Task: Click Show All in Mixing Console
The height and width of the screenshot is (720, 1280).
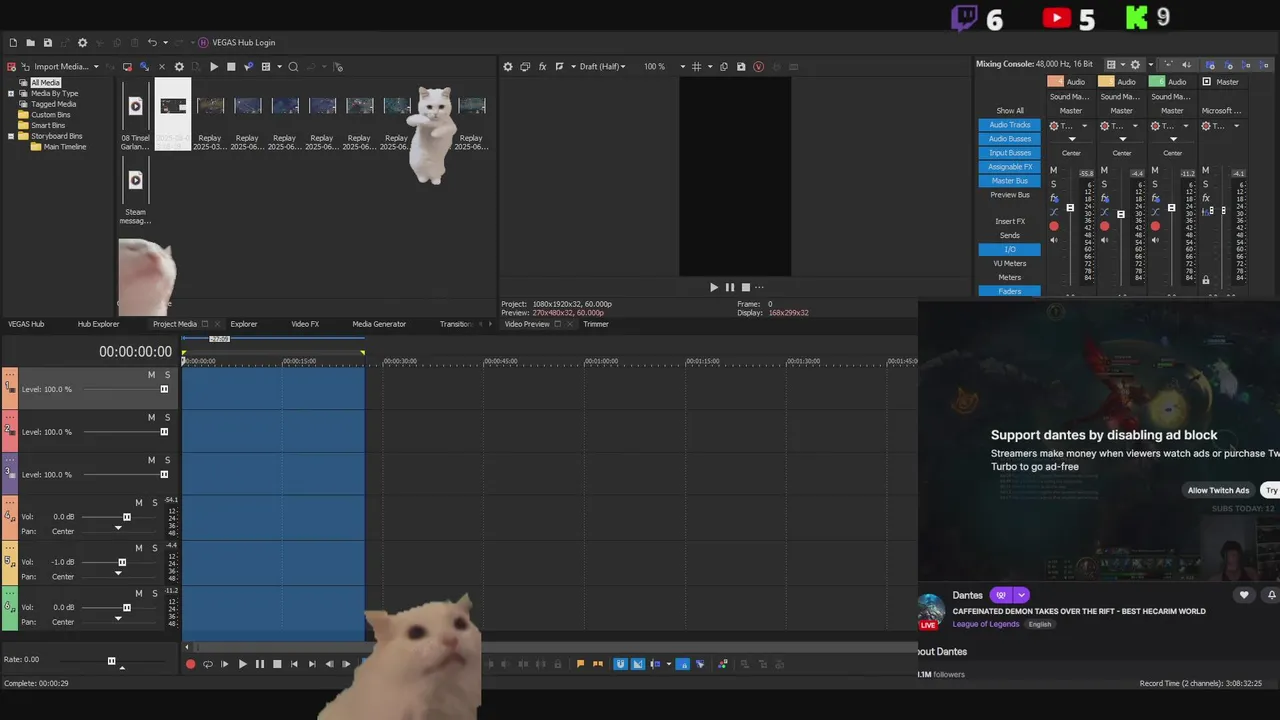Action: pos(1009,111)
